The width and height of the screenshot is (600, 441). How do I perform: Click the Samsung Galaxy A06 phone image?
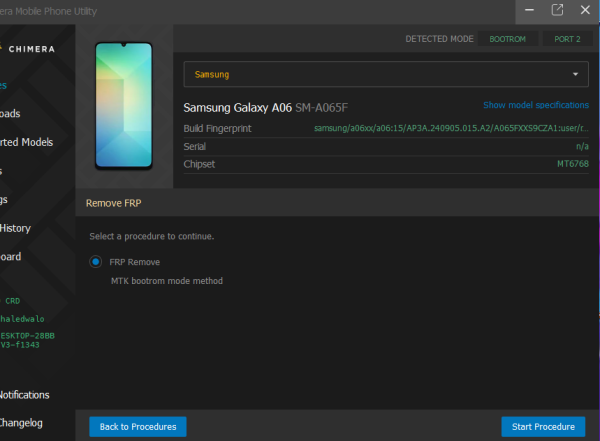point(124,105)
